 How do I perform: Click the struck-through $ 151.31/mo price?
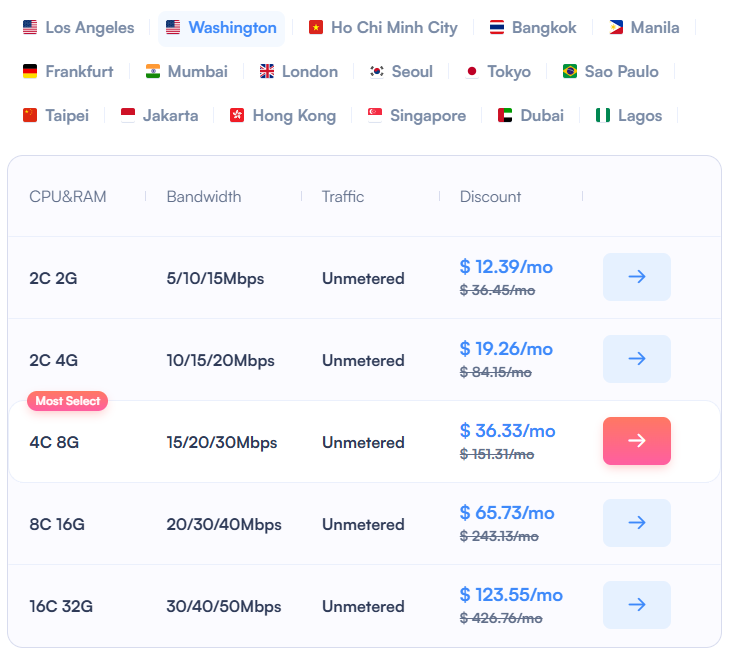point(497,454)
